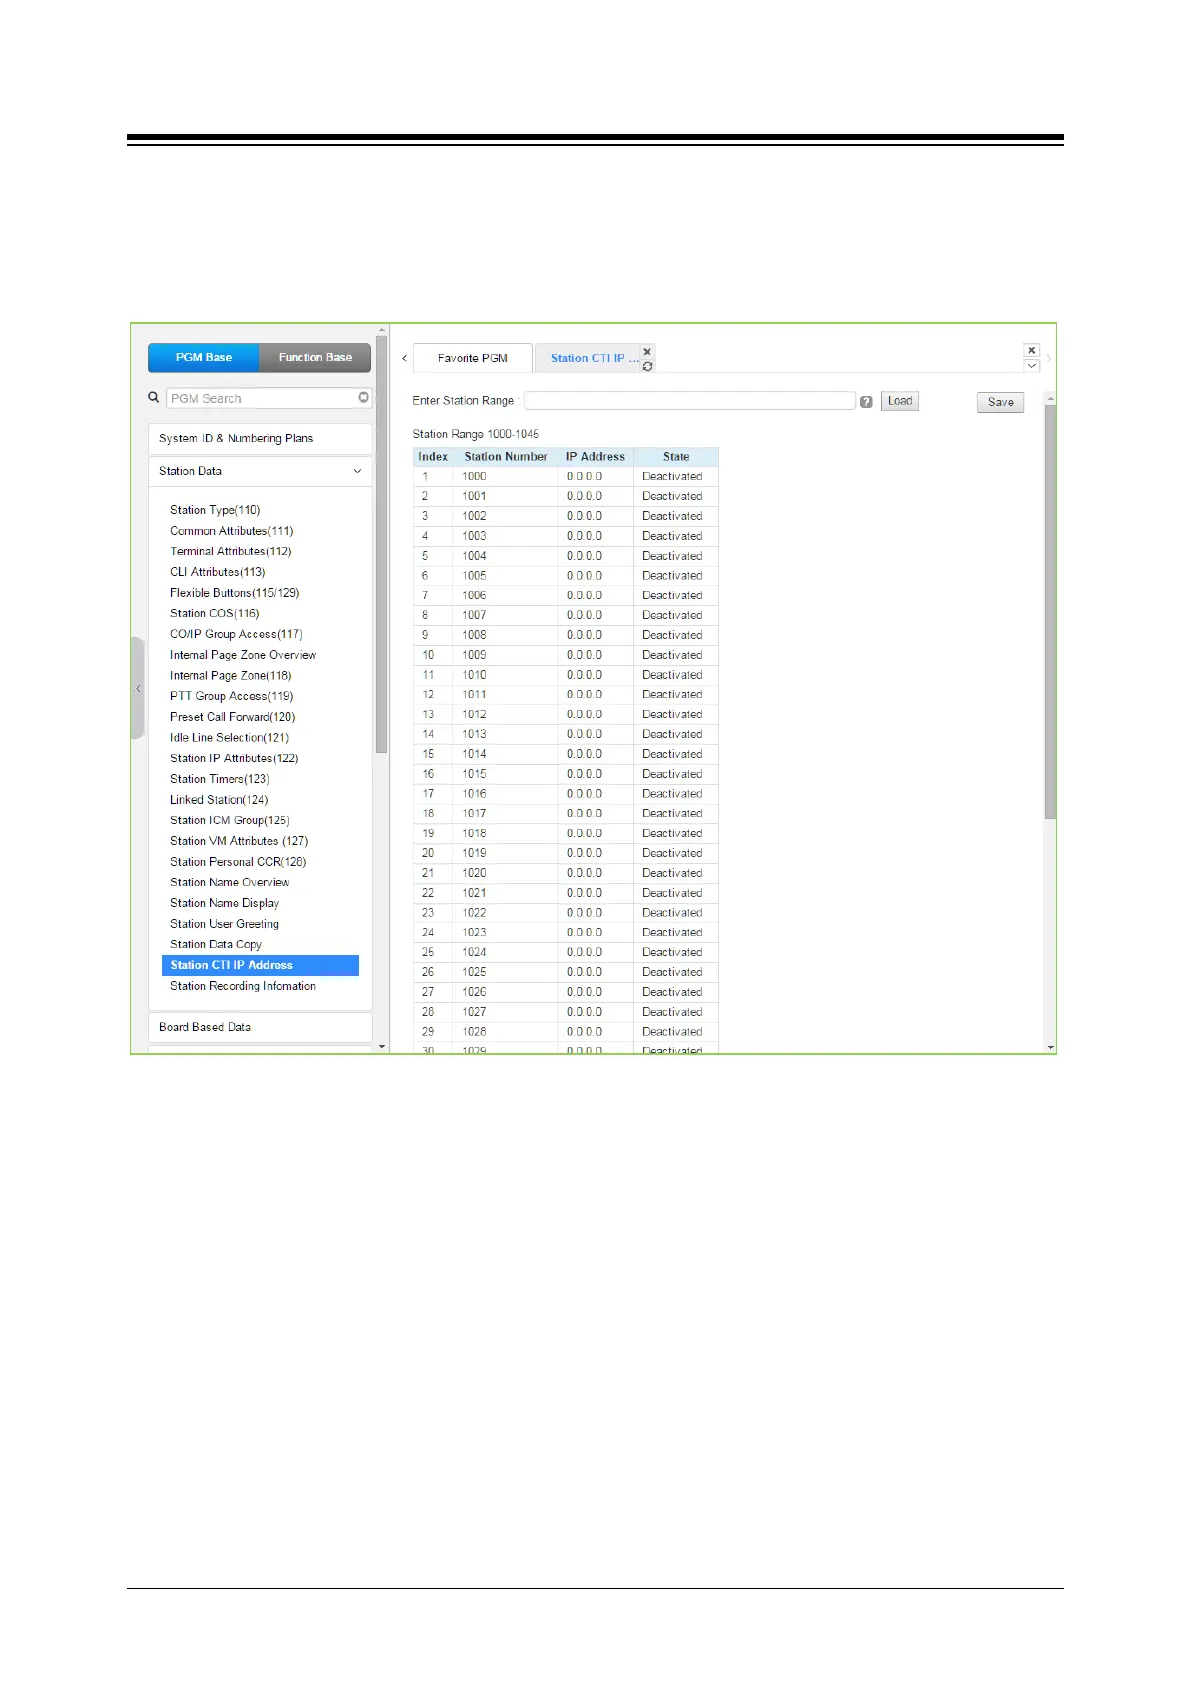
Task: Click main panel scrollbar down arrow
Action: (x=1050, y=1047)
